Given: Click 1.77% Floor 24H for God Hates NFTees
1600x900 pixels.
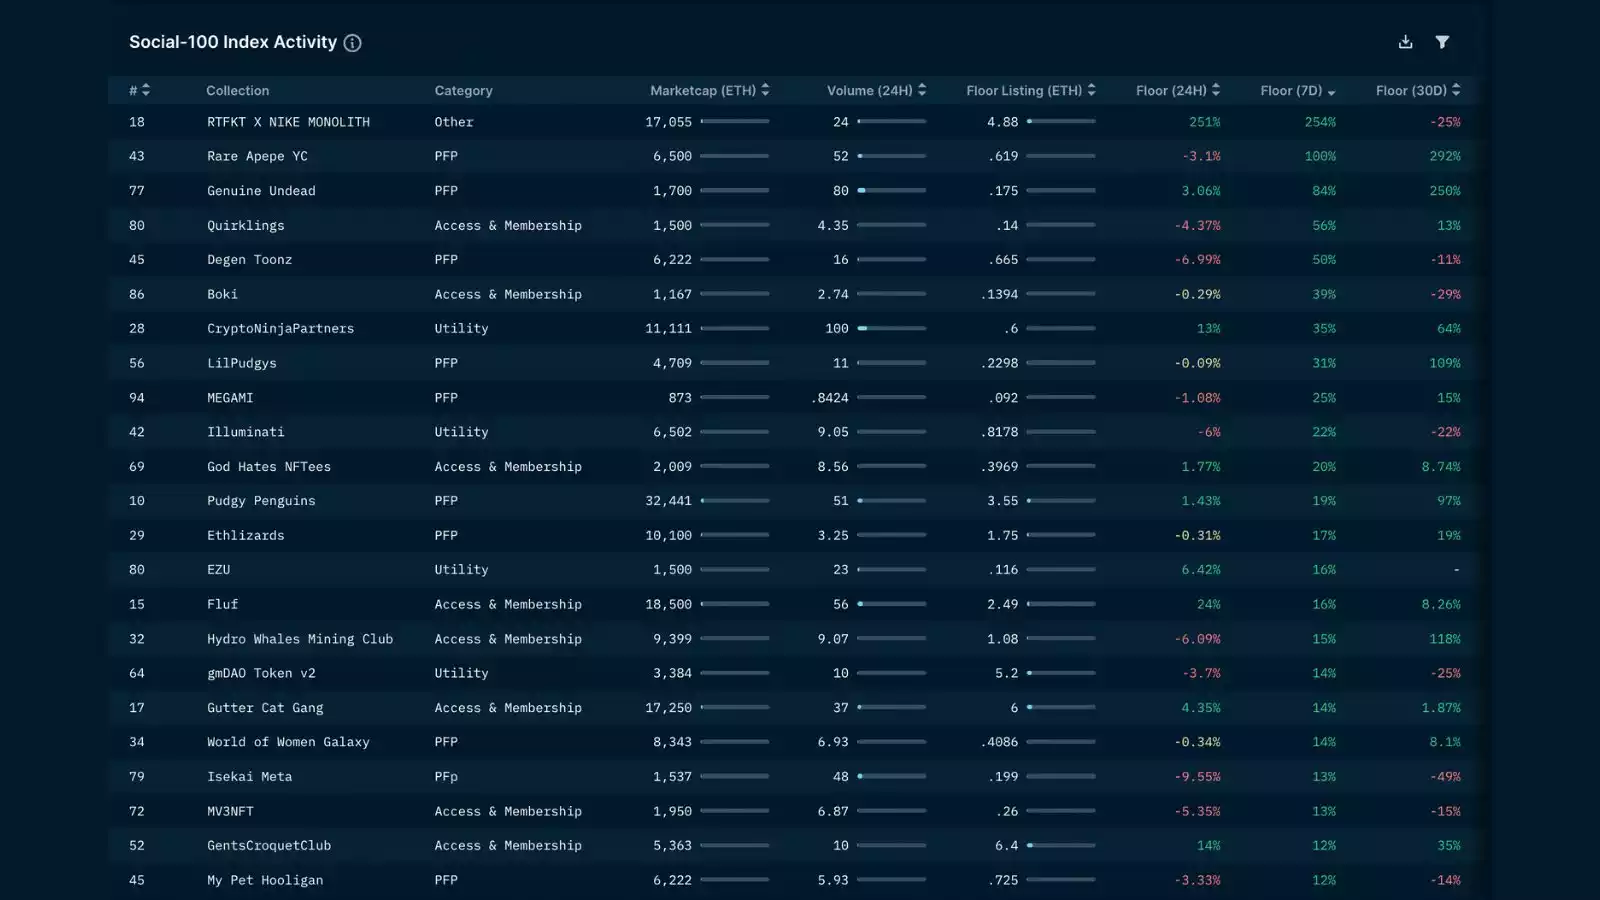Looking at the screenshot, I should tap(1200, 467).
